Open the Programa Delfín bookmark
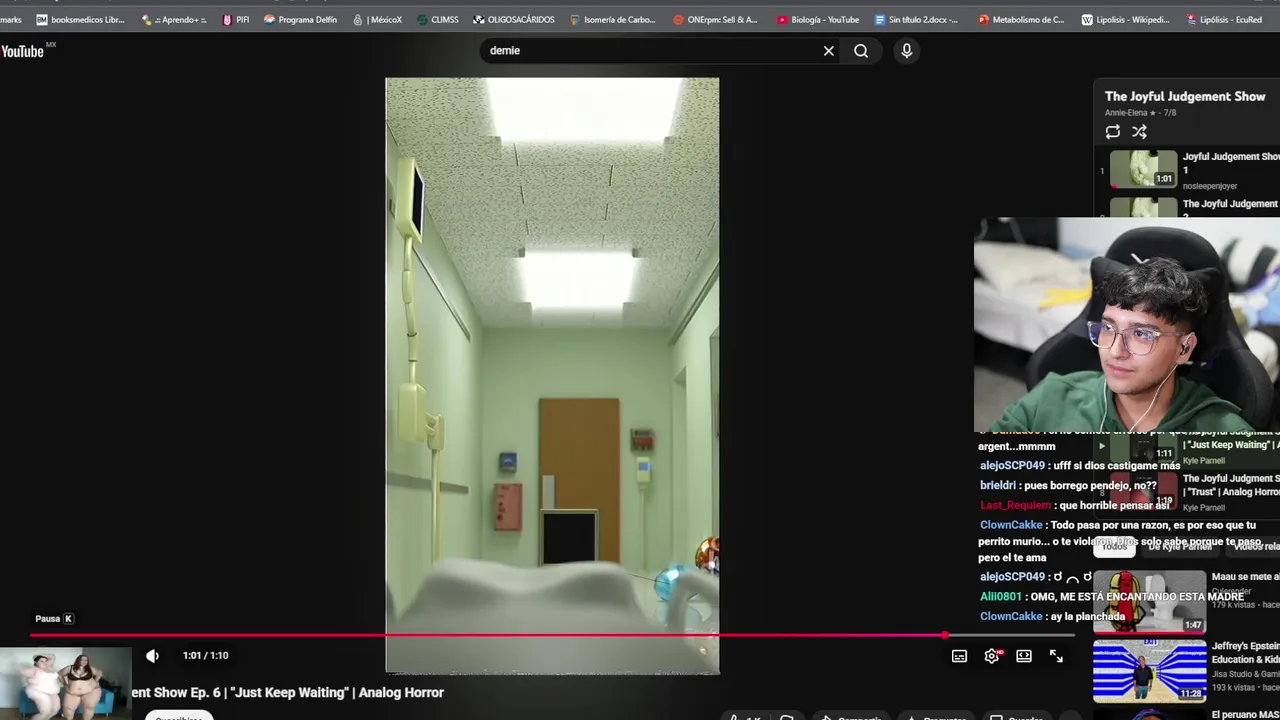This screenshot has height=720, width=1280. [x=300, y=19]
